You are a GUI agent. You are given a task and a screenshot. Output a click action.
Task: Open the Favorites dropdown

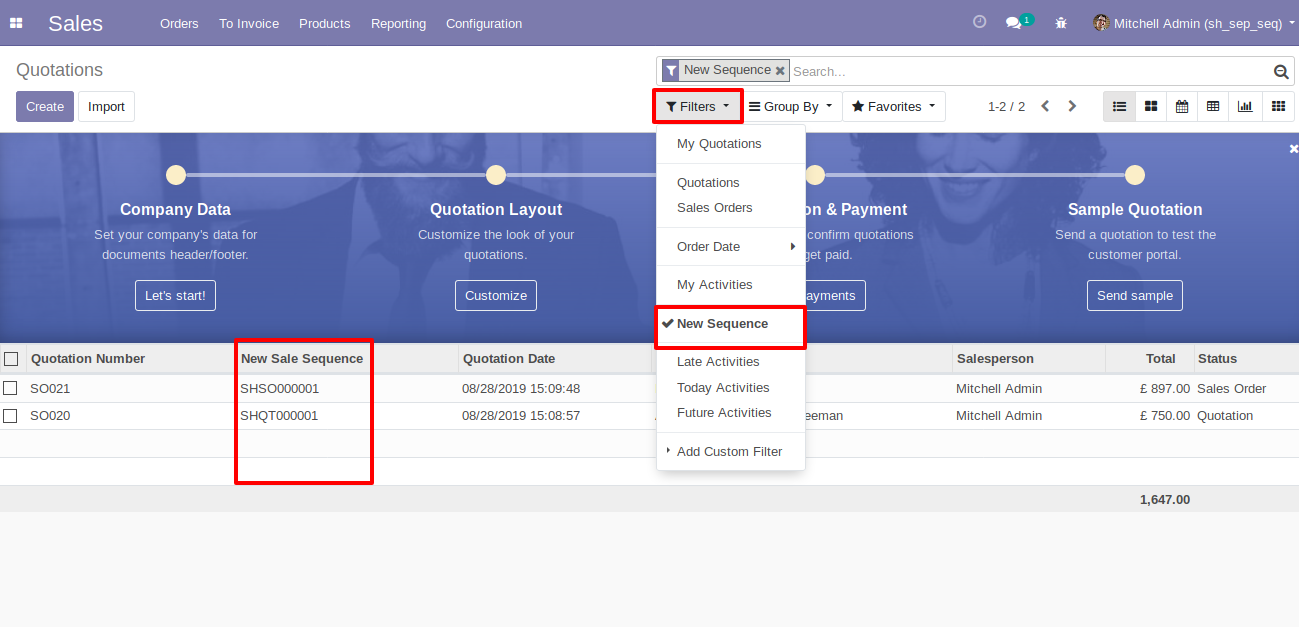click(x=893, y=106)
